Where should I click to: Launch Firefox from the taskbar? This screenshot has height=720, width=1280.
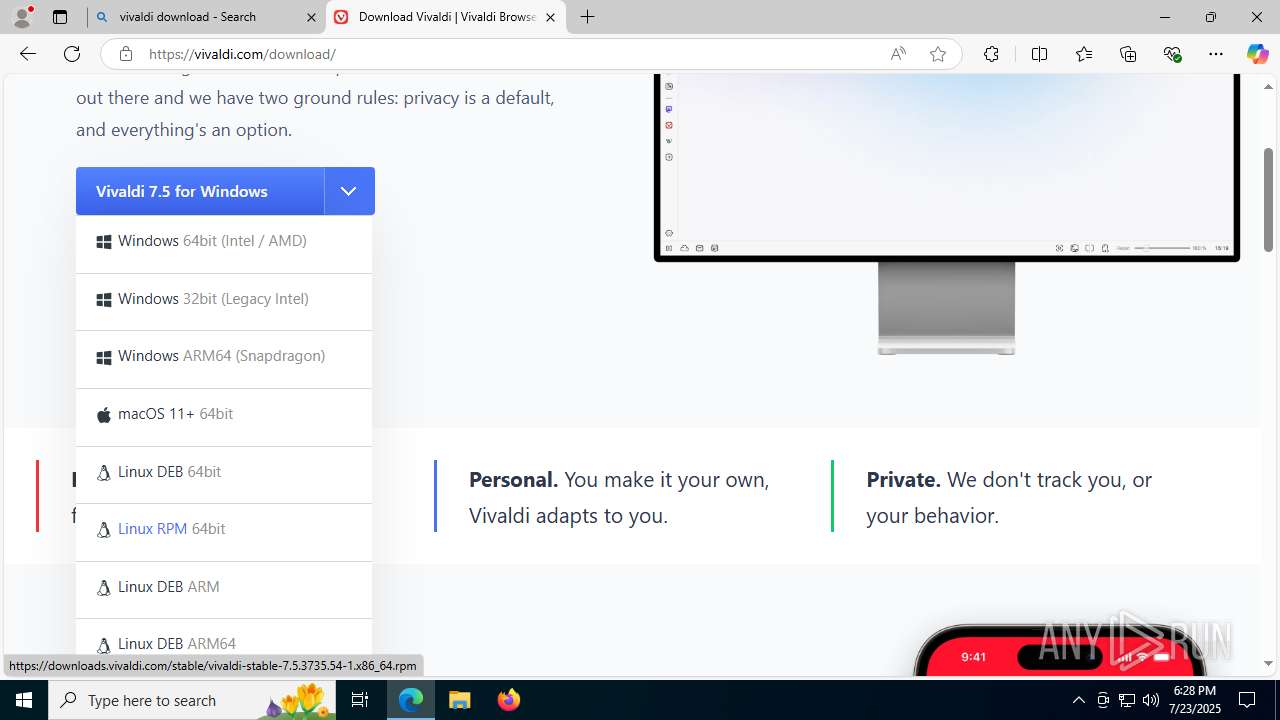pos(508,700)
